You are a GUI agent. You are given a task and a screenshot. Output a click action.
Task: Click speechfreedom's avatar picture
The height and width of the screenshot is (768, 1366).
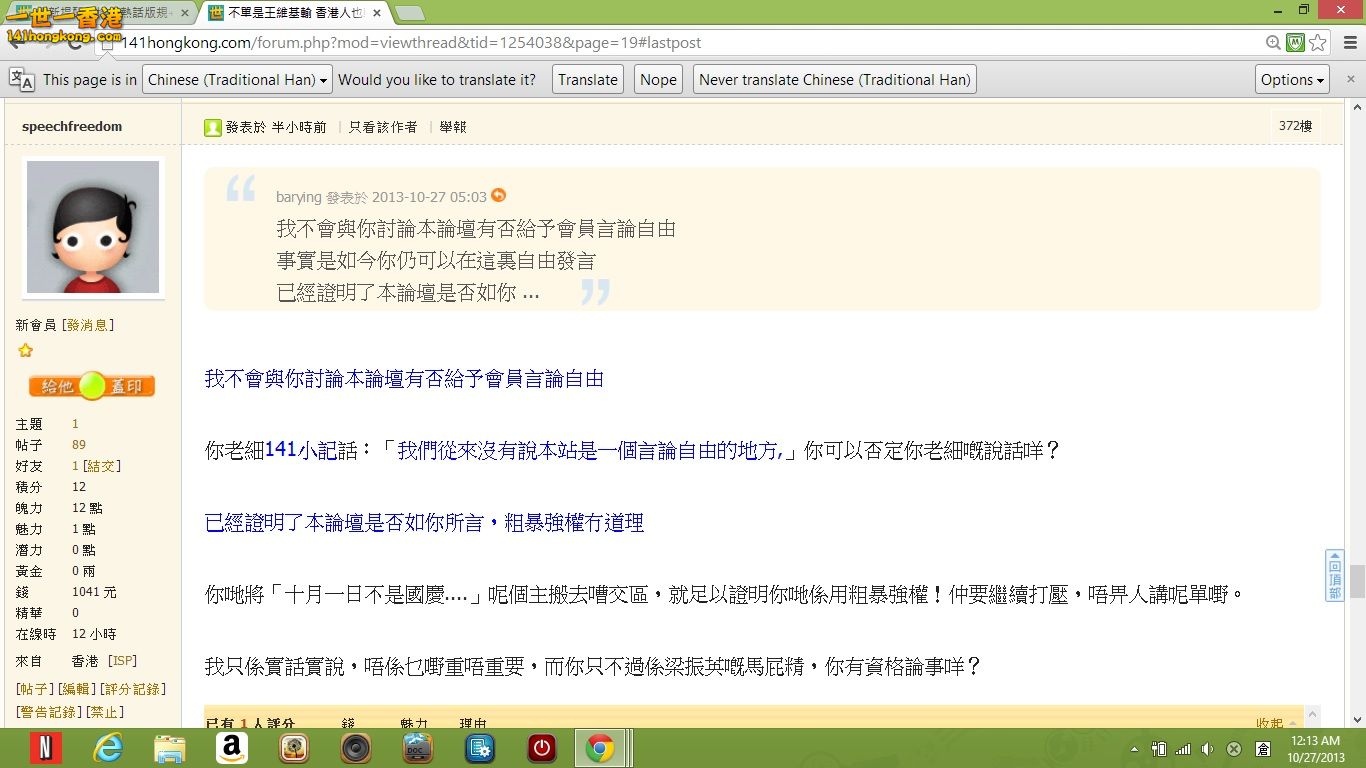tap(93, 227)
